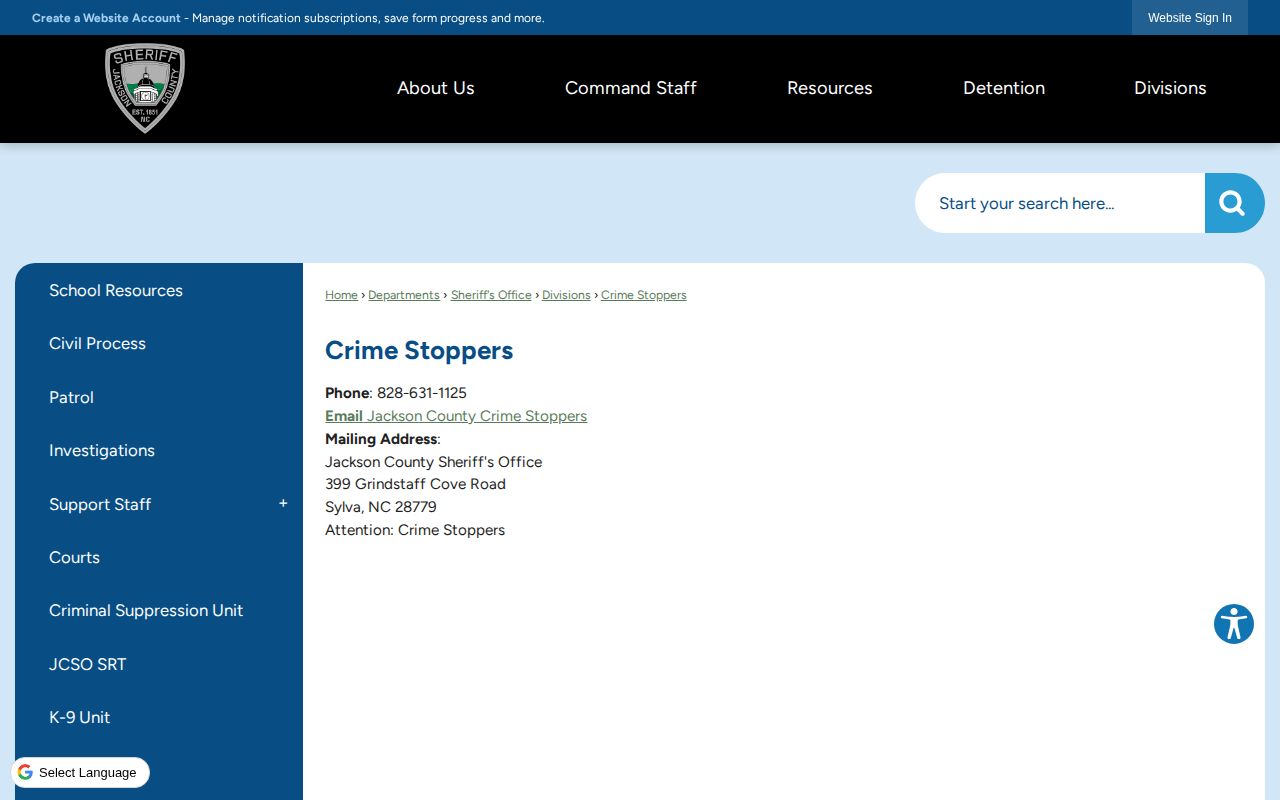The height and width of the screenshot is (800, 1280).
Task: Click the Crime Stoppers page heading
Action: click(x=419, y=350)
